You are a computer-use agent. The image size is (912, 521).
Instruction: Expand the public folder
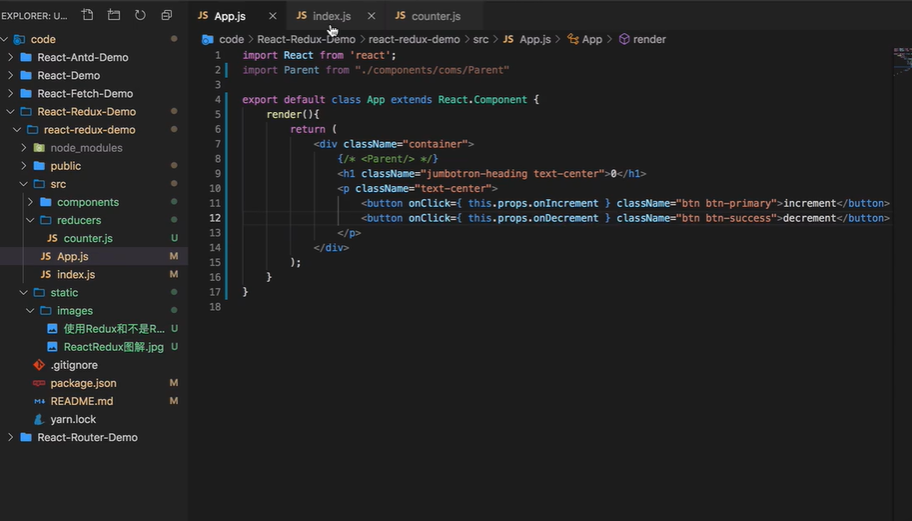tap(24, 166)
